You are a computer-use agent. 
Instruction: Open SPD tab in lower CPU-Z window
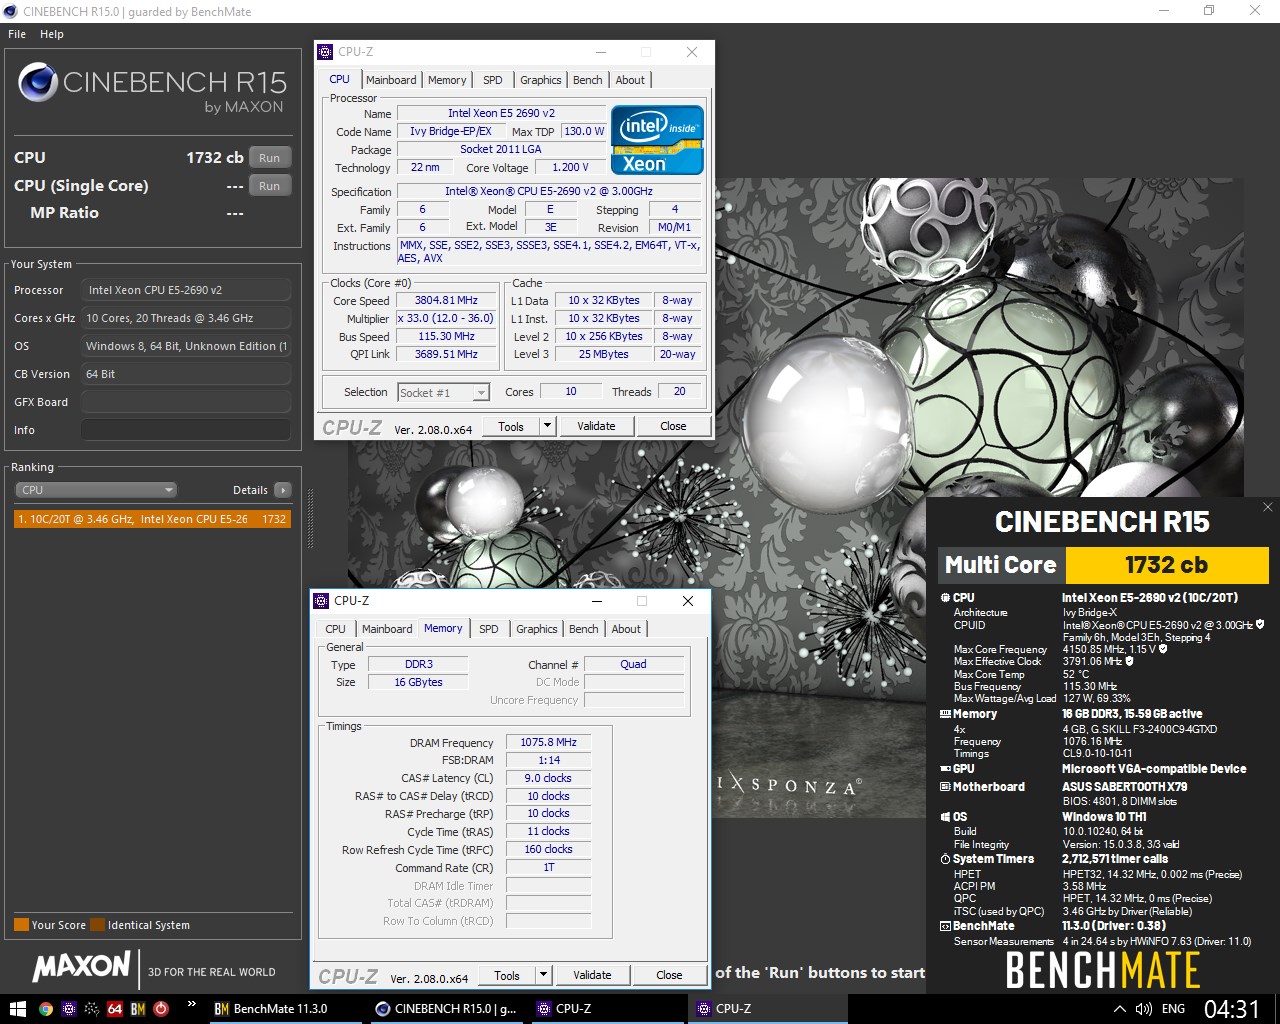(x=489, y=629)
